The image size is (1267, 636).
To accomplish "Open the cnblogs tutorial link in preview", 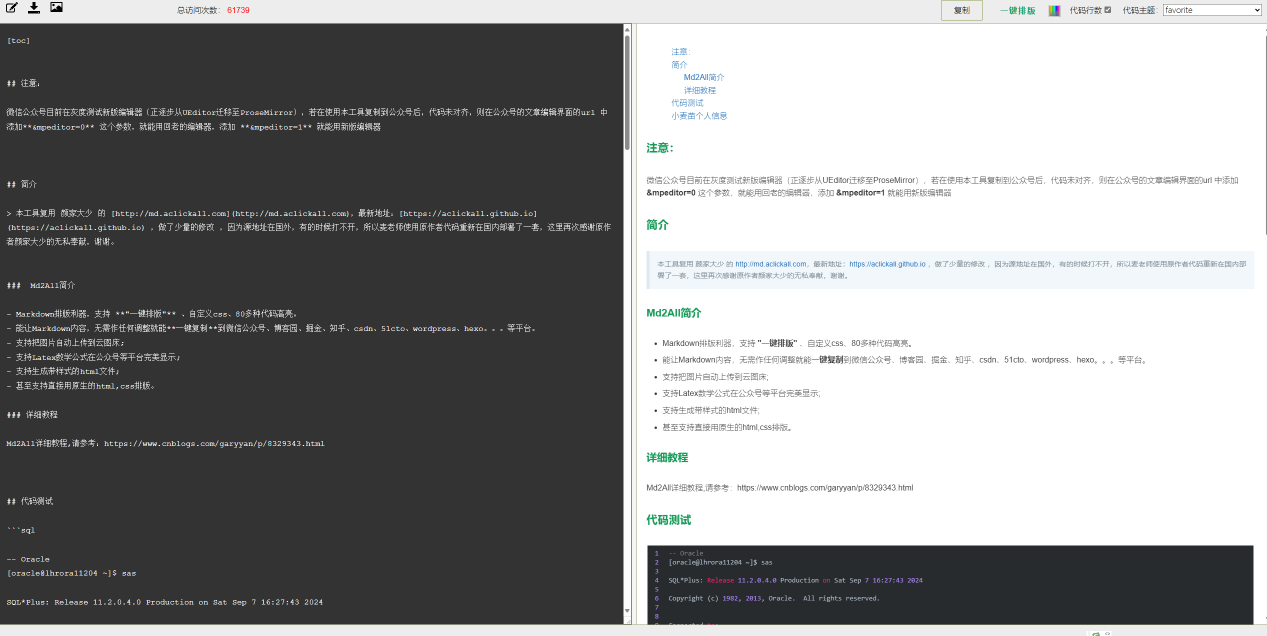I will [x=824, y=488].
